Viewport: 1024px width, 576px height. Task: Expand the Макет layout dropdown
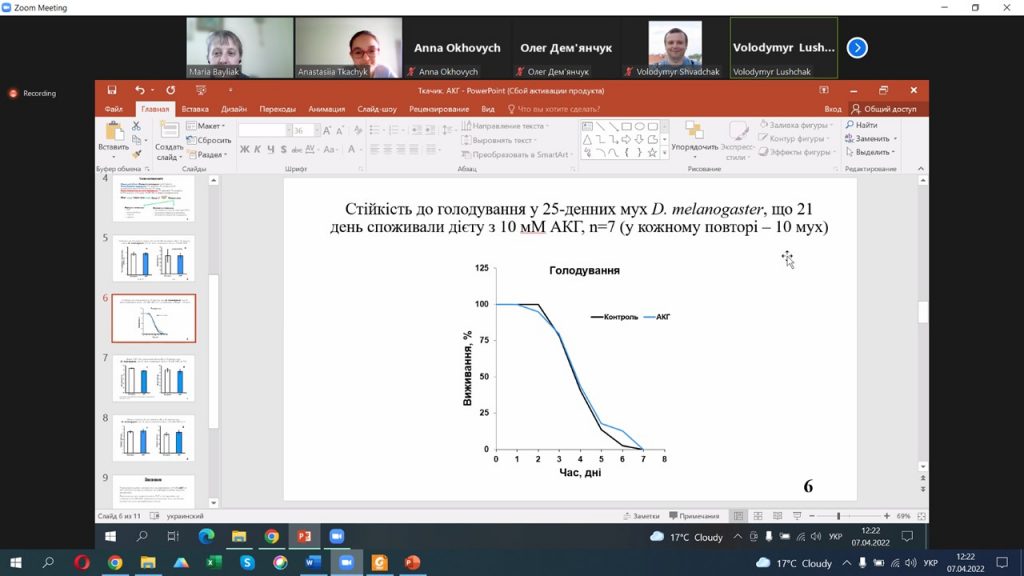tap(206, 125)
